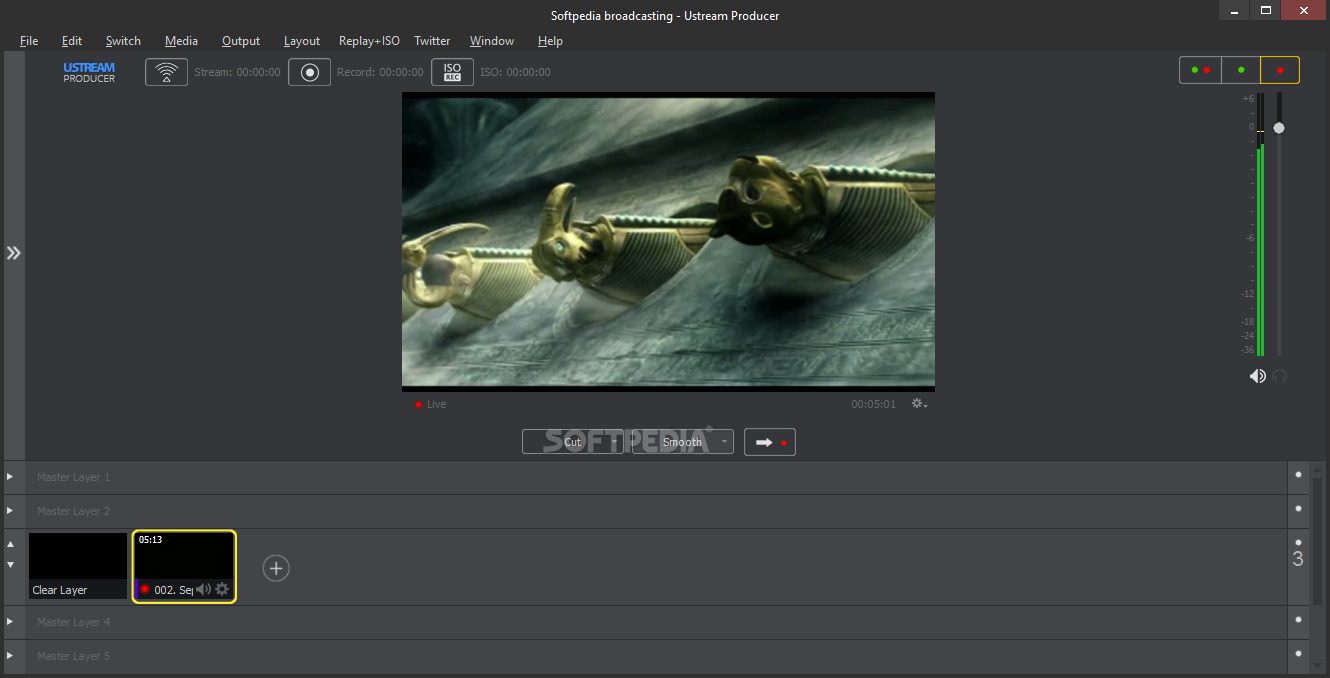Show both preview and live view mode
The width and height of the screenshot is (1330, 678).
pos(1201,70)
